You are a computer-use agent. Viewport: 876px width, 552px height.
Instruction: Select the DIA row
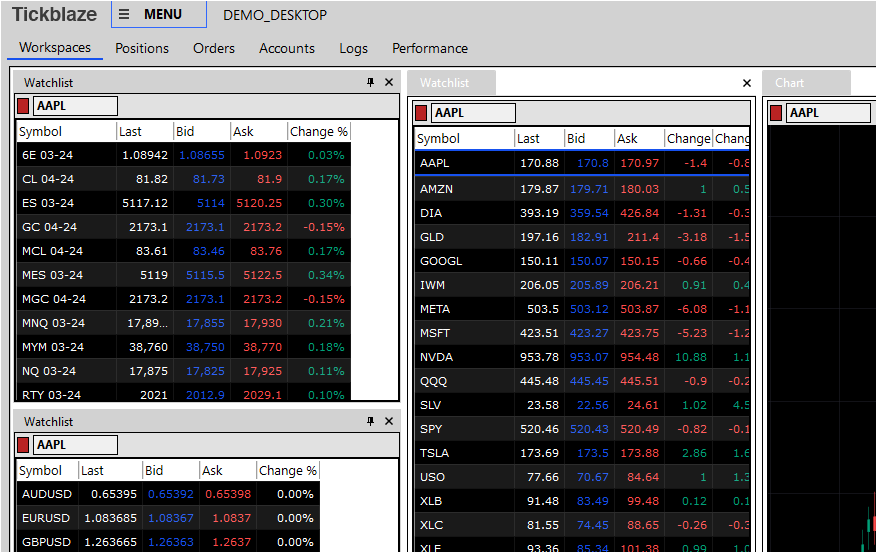pos(582,213)
